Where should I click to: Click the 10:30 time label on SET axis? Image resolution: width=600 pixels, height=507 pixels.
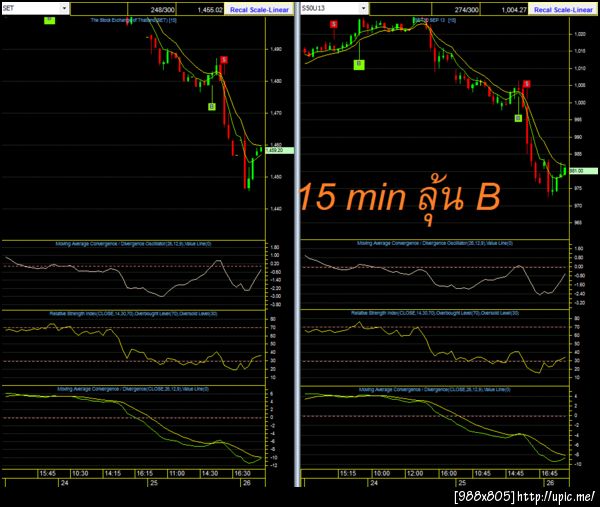coord(80,474)
